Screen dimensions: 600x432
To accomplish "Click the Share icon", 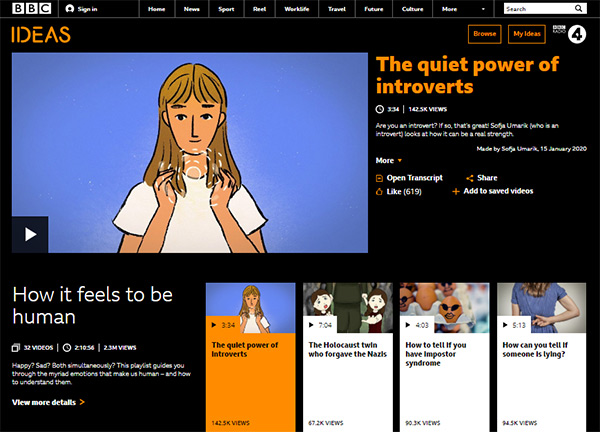I will pos(470,178).
